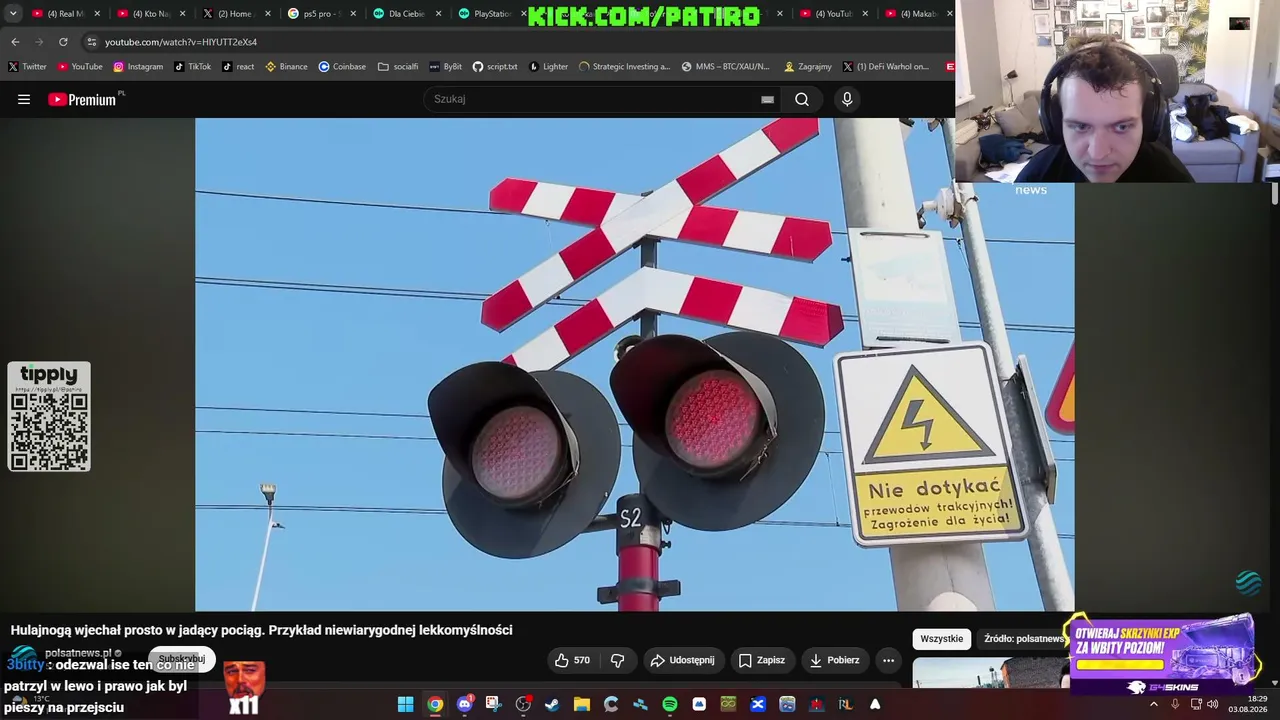Open Steam from the taskbar
This screenshot has height=720, width=1280.
click(x=552, y=705)
